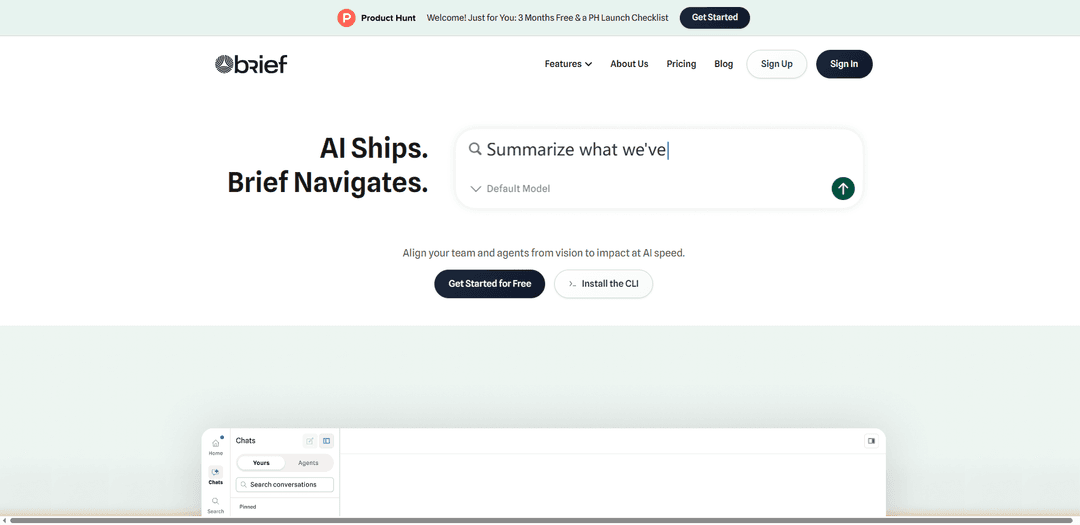Open the Home sidebar icon
Viewport: 1080px width, 525px height.
pyautogui.click(x=216, y=446)
